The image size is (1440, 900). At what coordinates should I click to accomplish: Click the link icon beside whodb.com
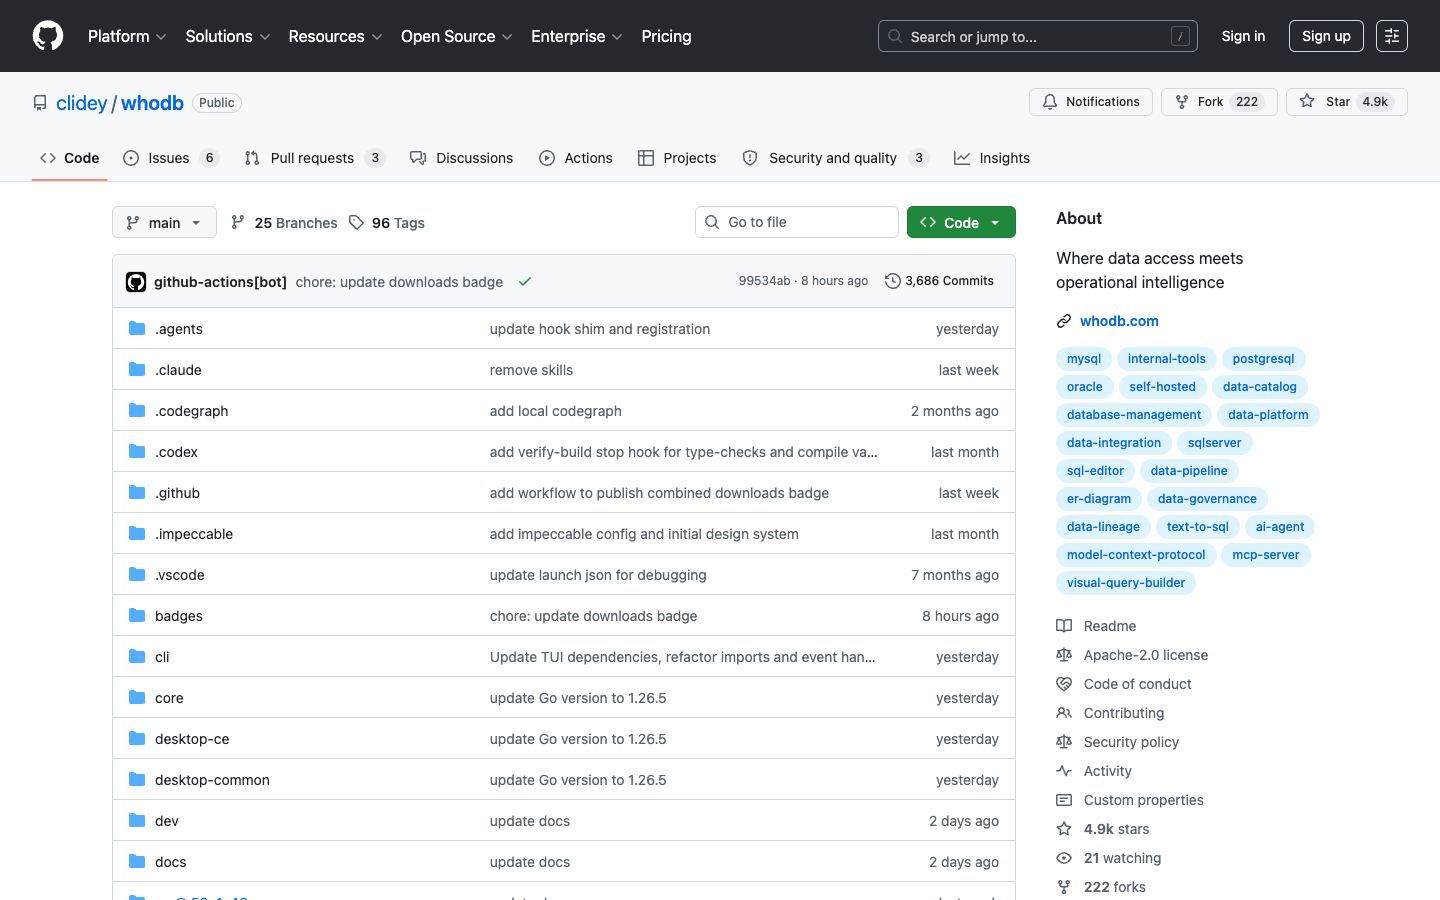point(1064,321)
